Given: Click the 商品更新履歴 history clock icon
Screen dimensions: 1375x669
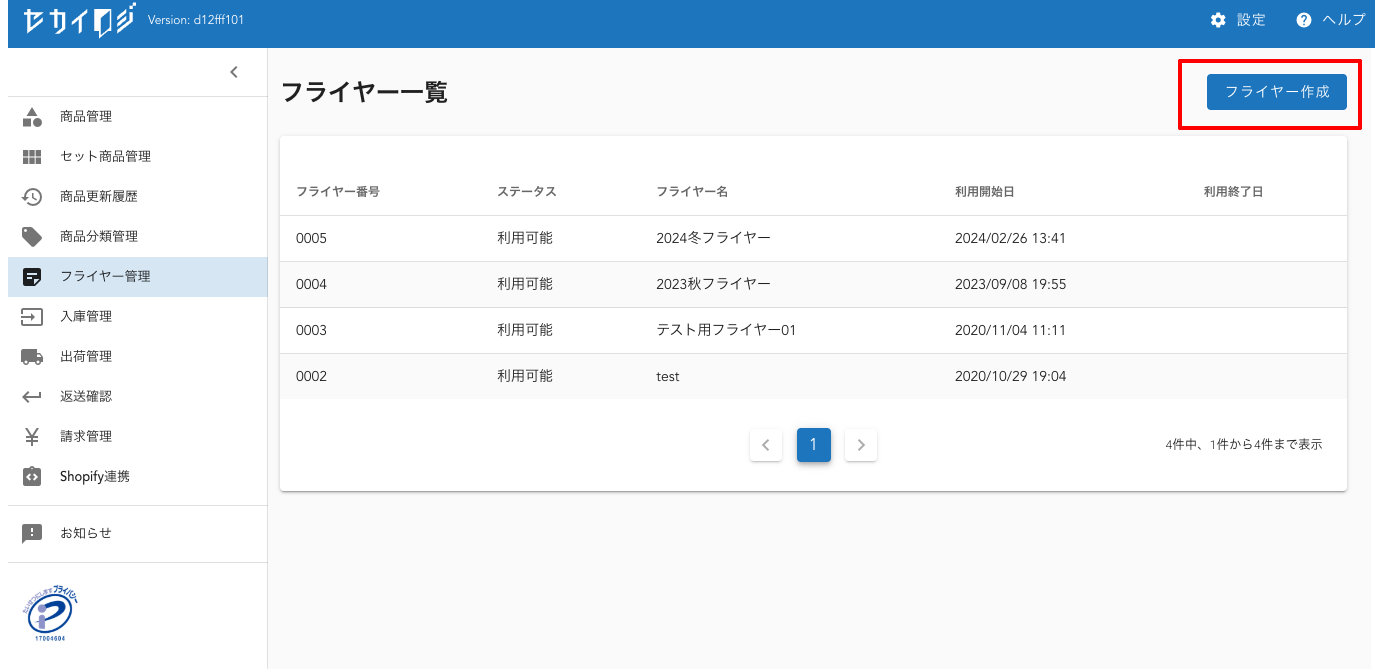Looking at the screenshot, I should tap(32, 197).
